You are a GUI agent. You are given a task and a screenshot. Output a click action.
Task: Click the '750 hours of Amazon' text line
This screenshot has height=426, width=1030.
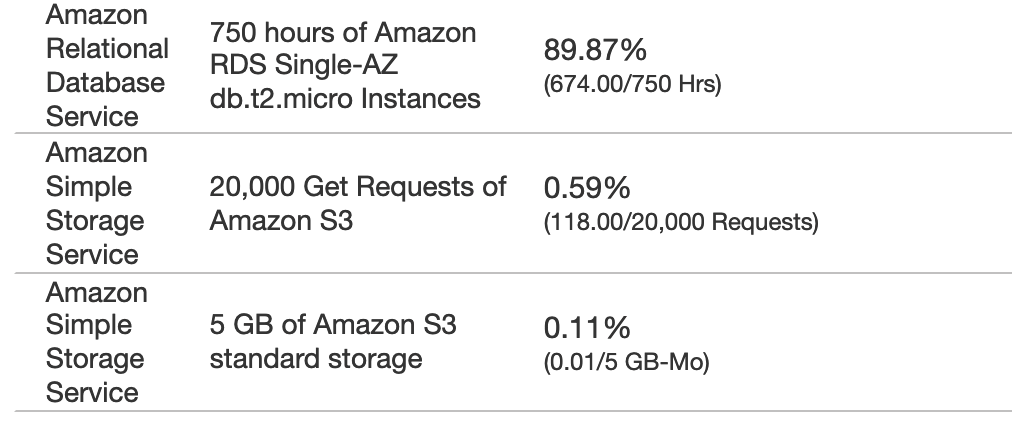point(343,32)
